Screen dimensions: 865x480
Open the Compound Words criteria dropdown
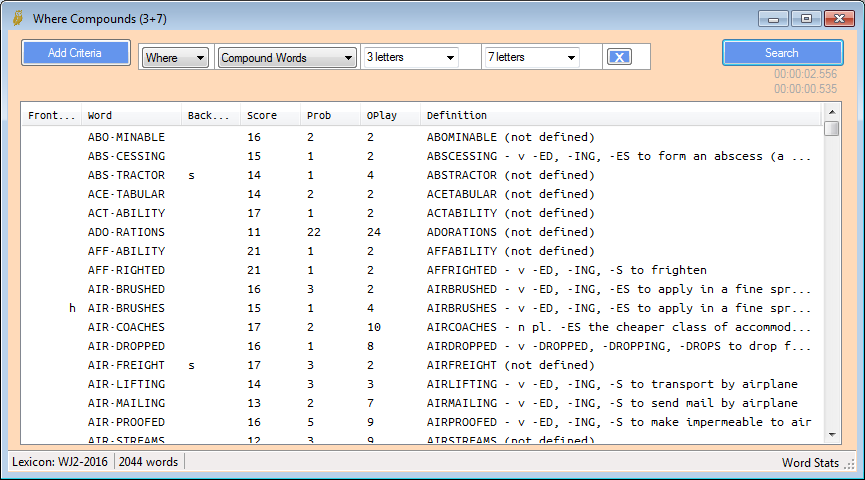pos(286,57)
